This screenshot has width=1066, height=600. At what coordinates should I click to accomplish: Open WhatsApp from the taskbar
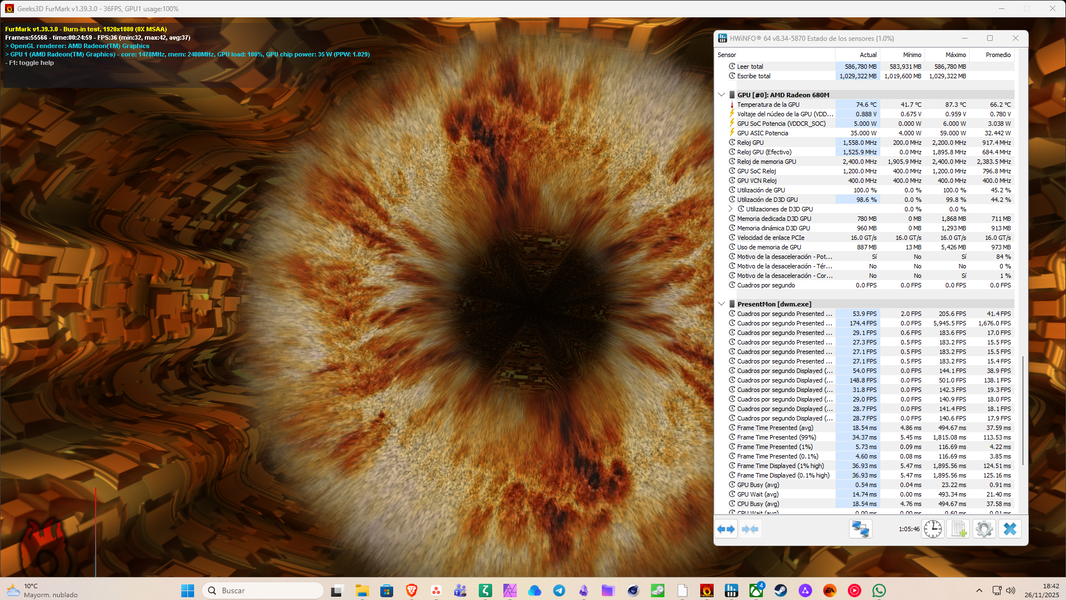click(879, 590)
